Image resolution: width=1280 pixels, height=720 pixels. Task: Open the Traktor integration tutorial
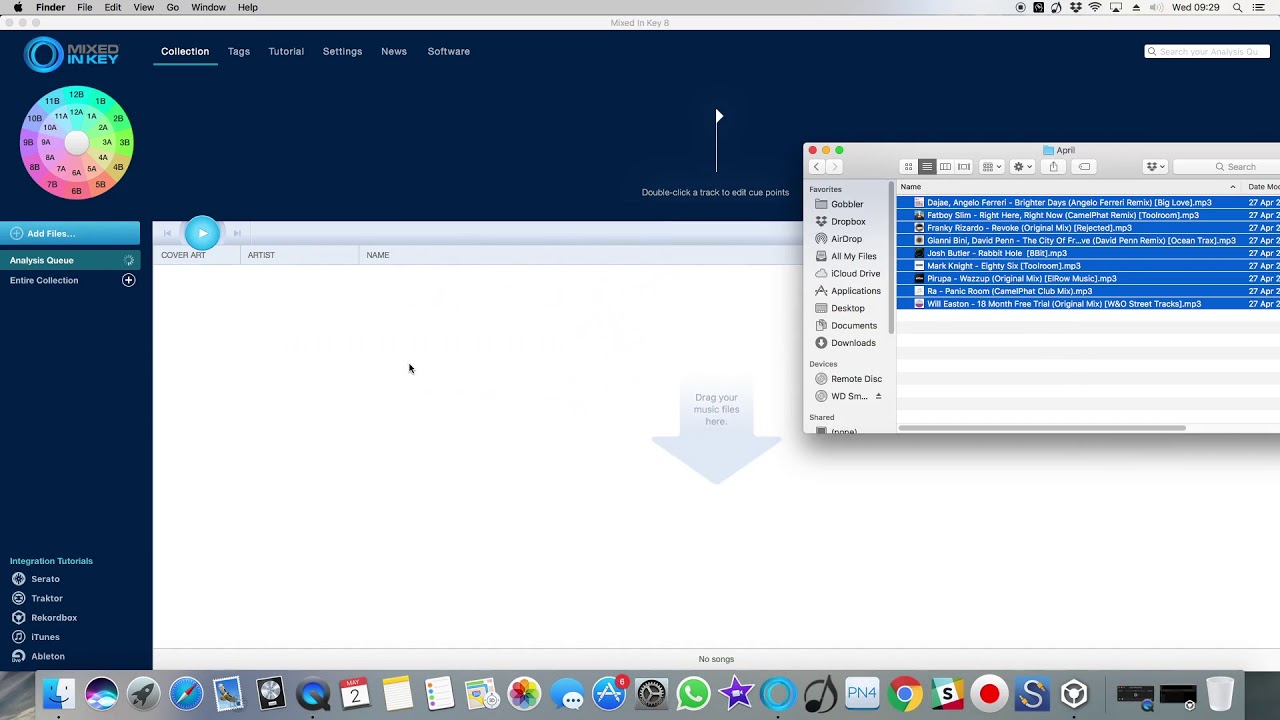click(x=37, y=598)
